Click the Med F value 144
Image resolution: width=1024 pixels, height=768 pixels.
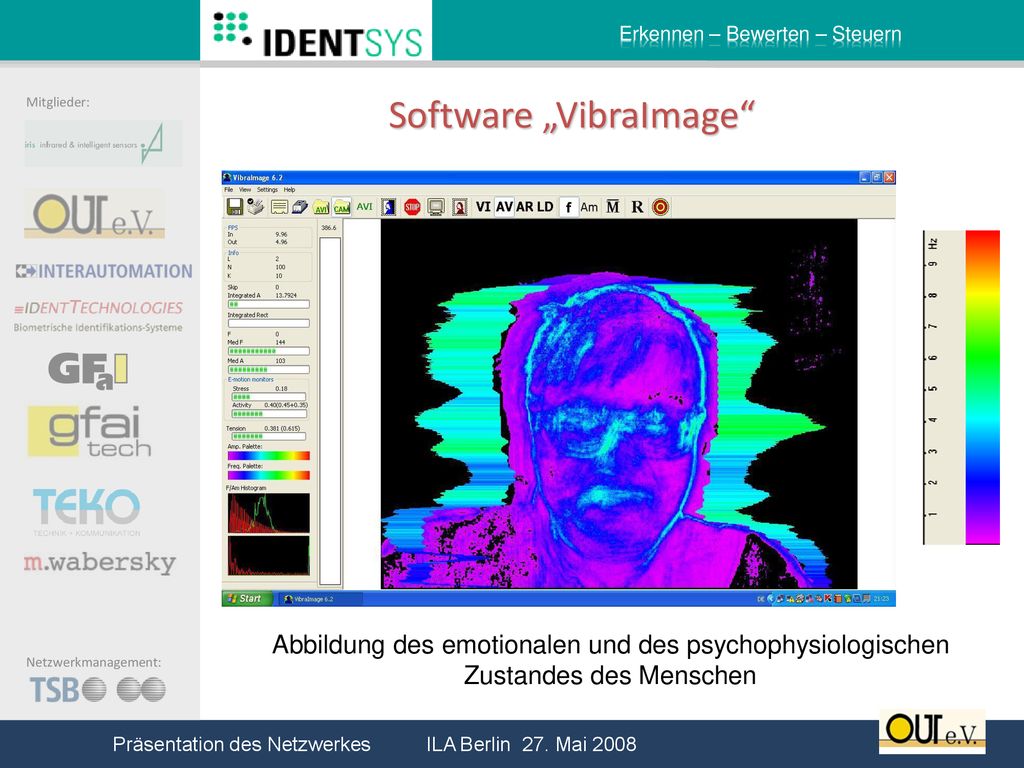(280, 342)
